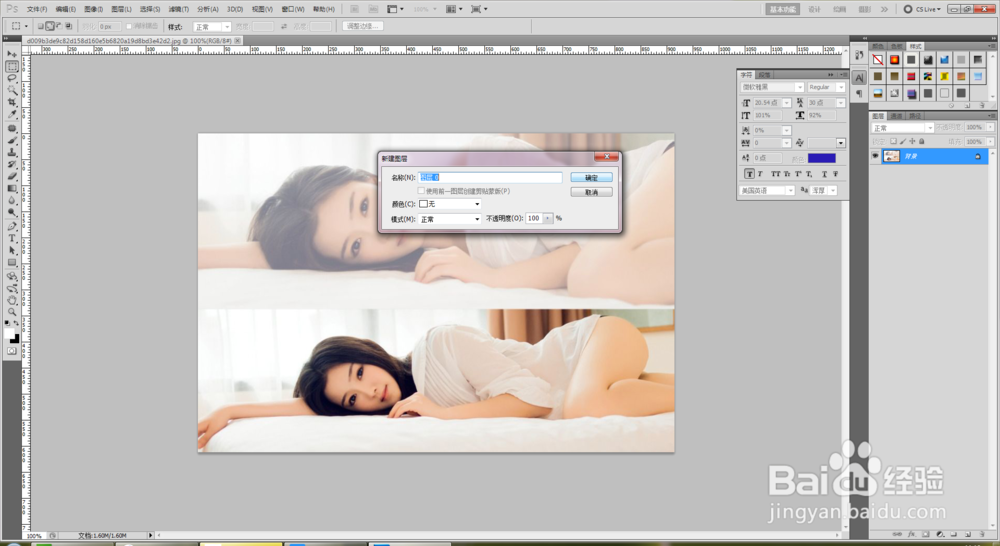The image size is (1000, 546).
Task: Expand the font family dropdown 微软雅黑
Action: (x=800, y=88)
